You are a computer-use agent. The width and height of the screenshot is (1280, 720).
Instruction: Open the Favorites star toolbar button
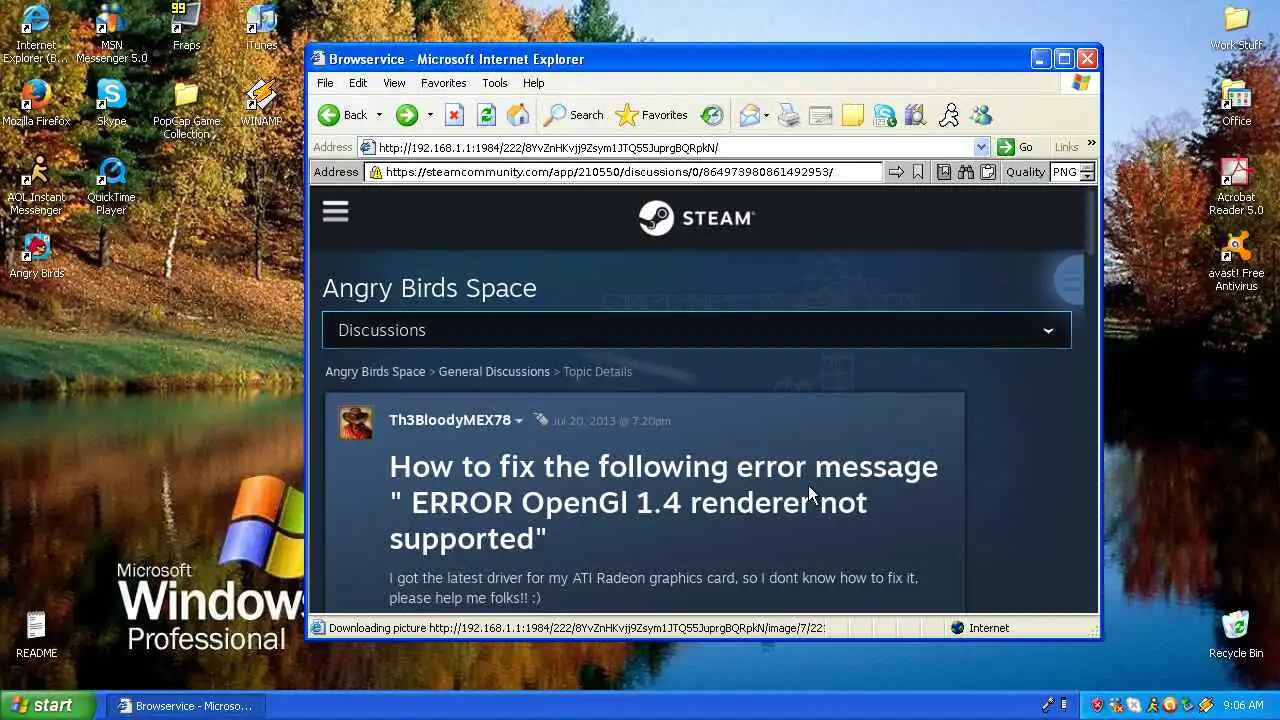[x=651, y=115]
